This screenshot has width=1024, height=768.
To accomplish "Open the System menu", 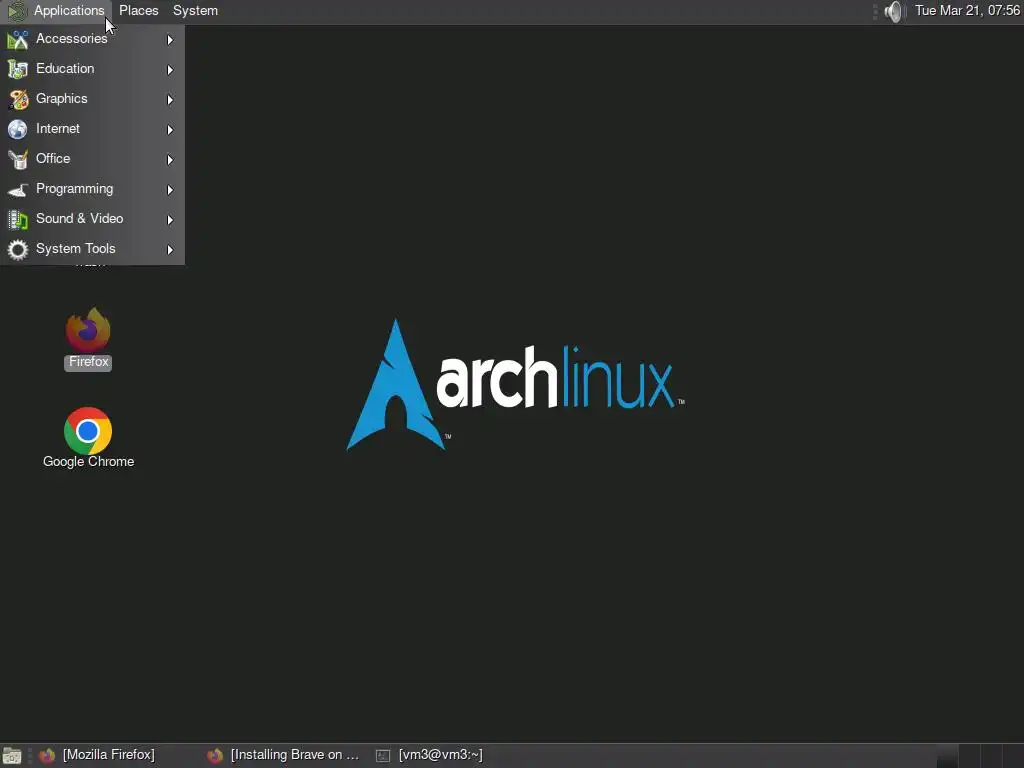I will click(195, 10).
